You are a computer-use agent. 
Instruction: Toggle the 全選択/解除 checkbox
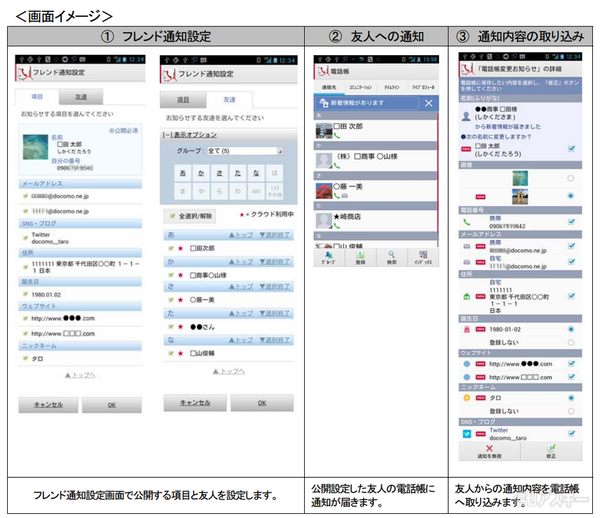click(x=173, y=216)
